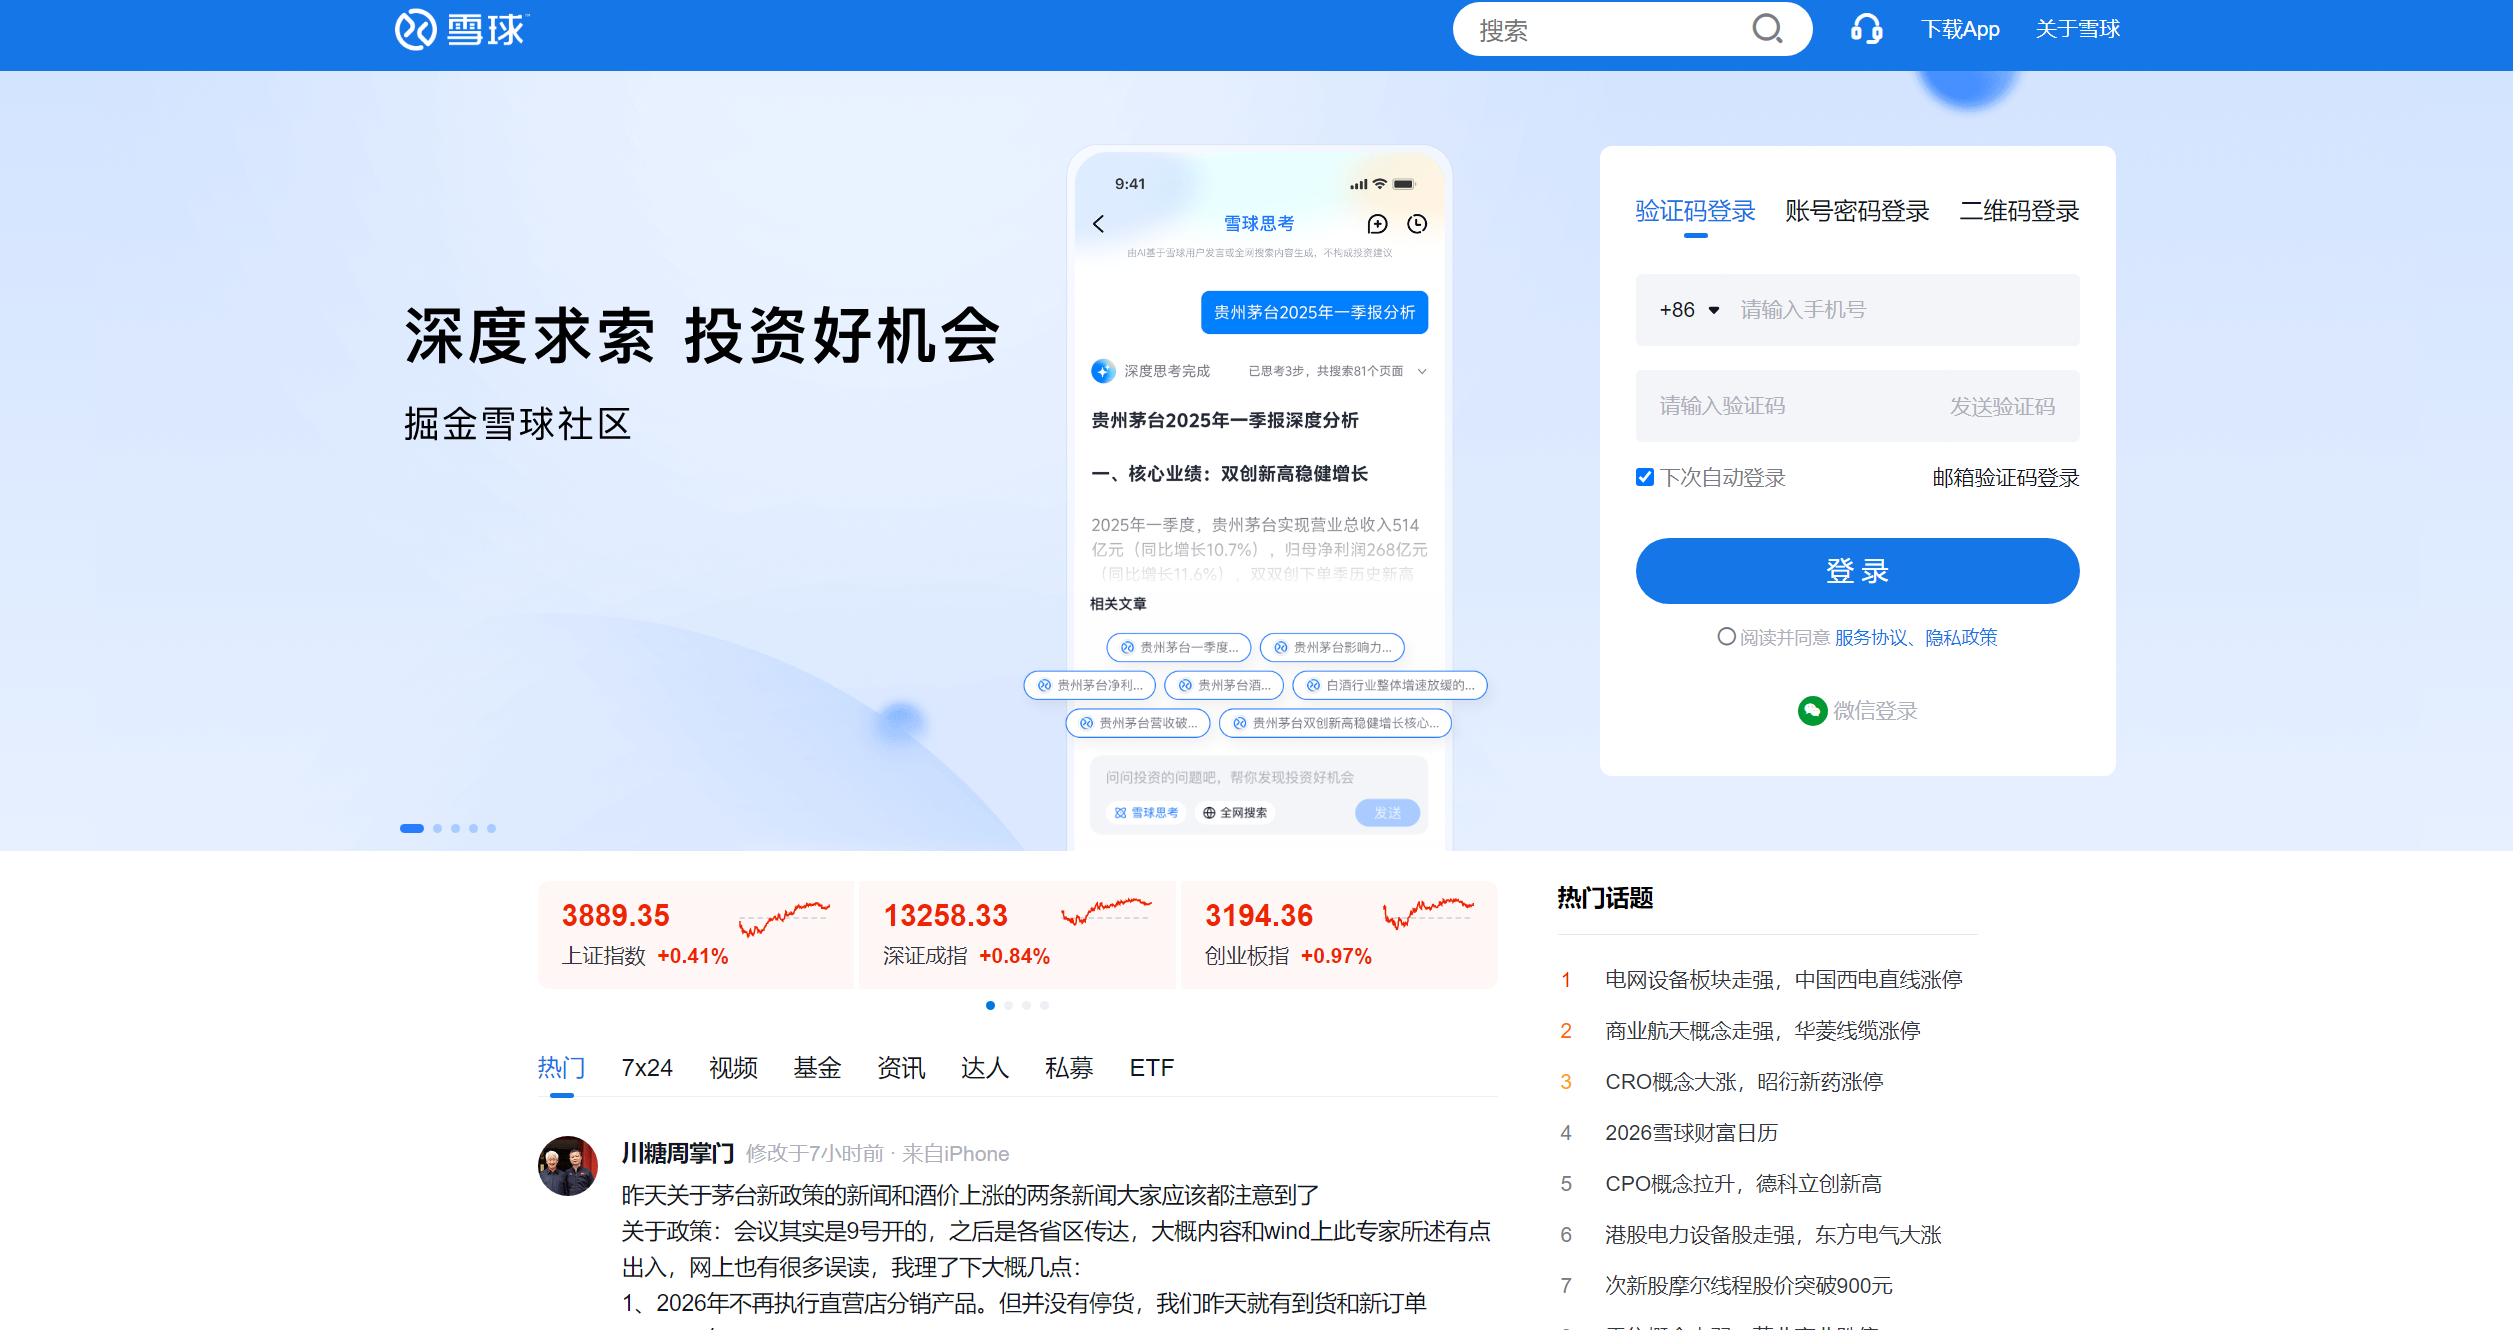
Task: Click the 发送验证码 link
Action: pos(2004,405)
